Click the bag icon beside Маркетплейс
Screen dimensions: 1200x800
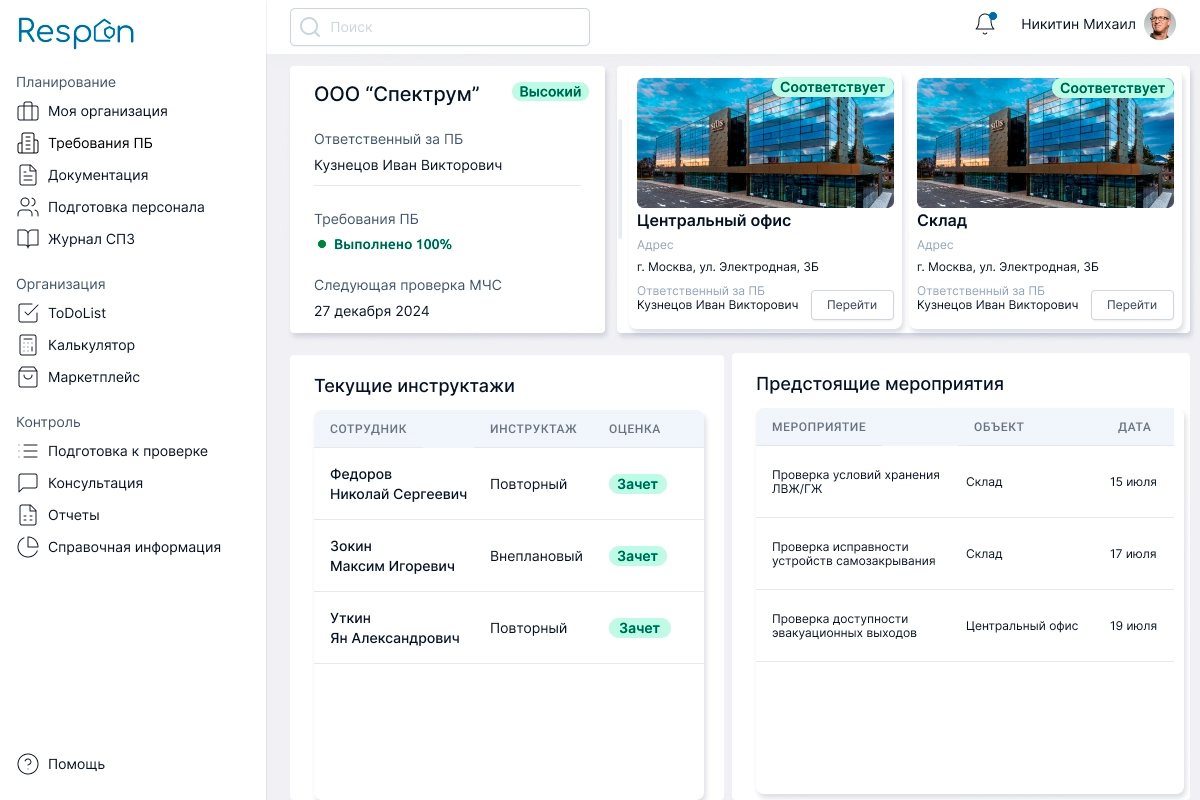pos(28,377)
